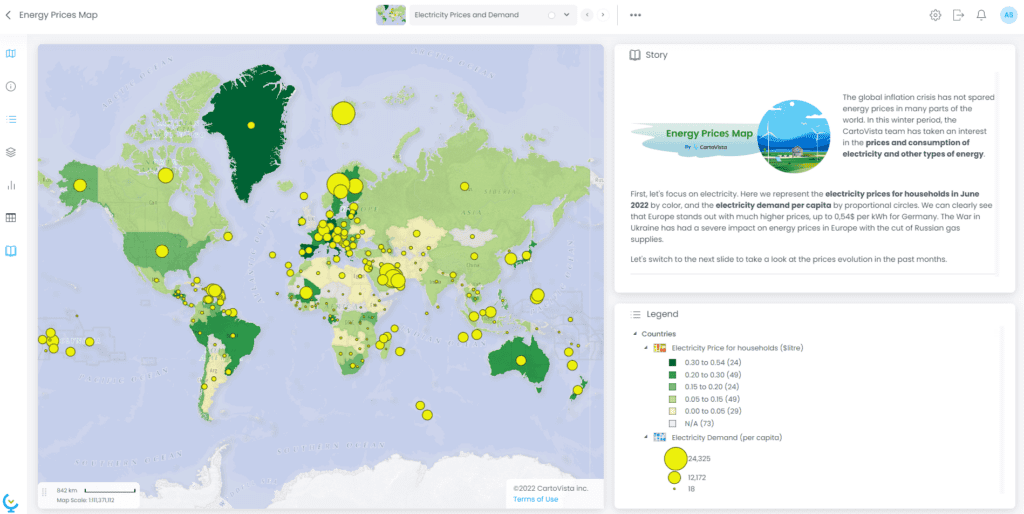Open settings gear in top bar
The width and height of the screenshot is (1024, 514).
pos(935,15)
